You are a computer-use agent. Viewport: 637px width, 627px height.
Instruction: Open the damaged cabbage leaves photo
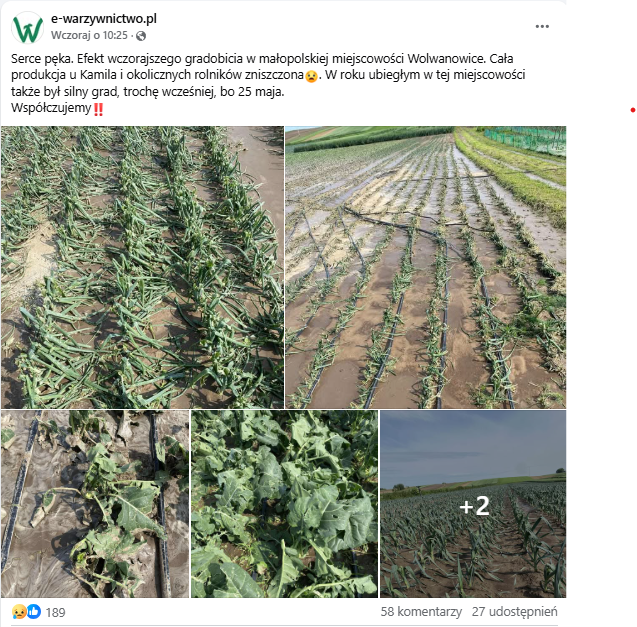point(284,503)
